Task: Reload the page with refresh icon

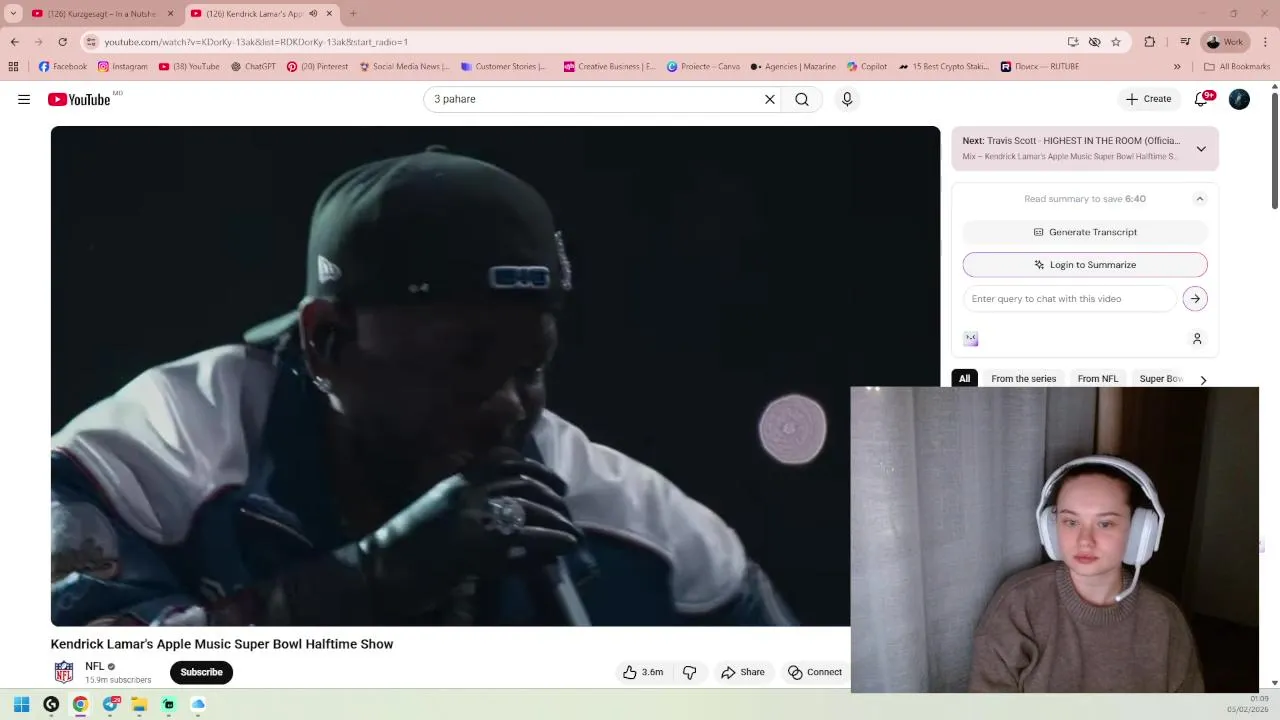Action: coord(62,42)
